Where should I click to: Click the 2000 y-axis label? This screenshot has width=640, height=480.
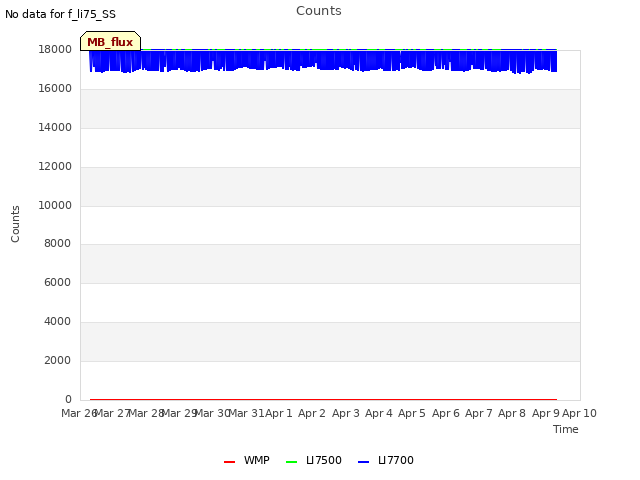pyautogui.click(x=58, y=360)
